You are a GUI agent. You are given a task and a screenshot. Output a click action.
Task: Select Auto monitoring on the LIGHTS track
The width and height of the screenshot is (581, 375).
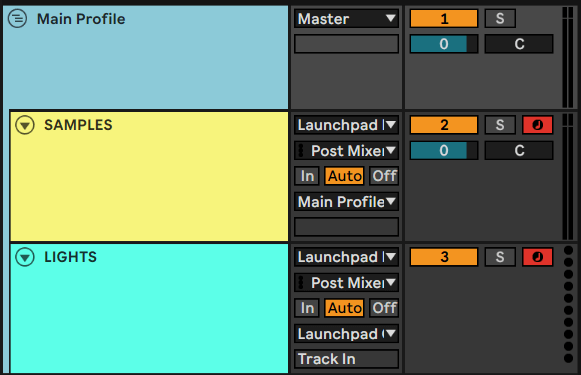(345, 308)
